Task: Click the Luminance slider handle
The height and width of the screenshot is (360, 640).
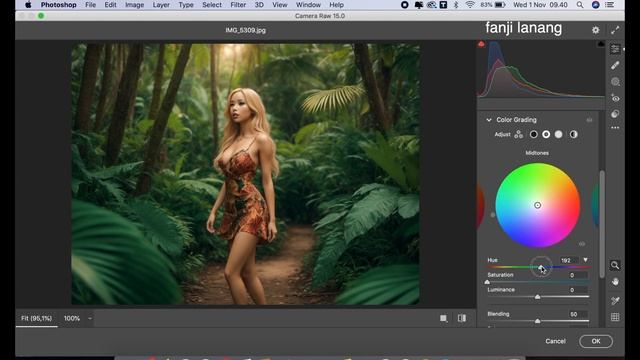Action: pos(538,297)
